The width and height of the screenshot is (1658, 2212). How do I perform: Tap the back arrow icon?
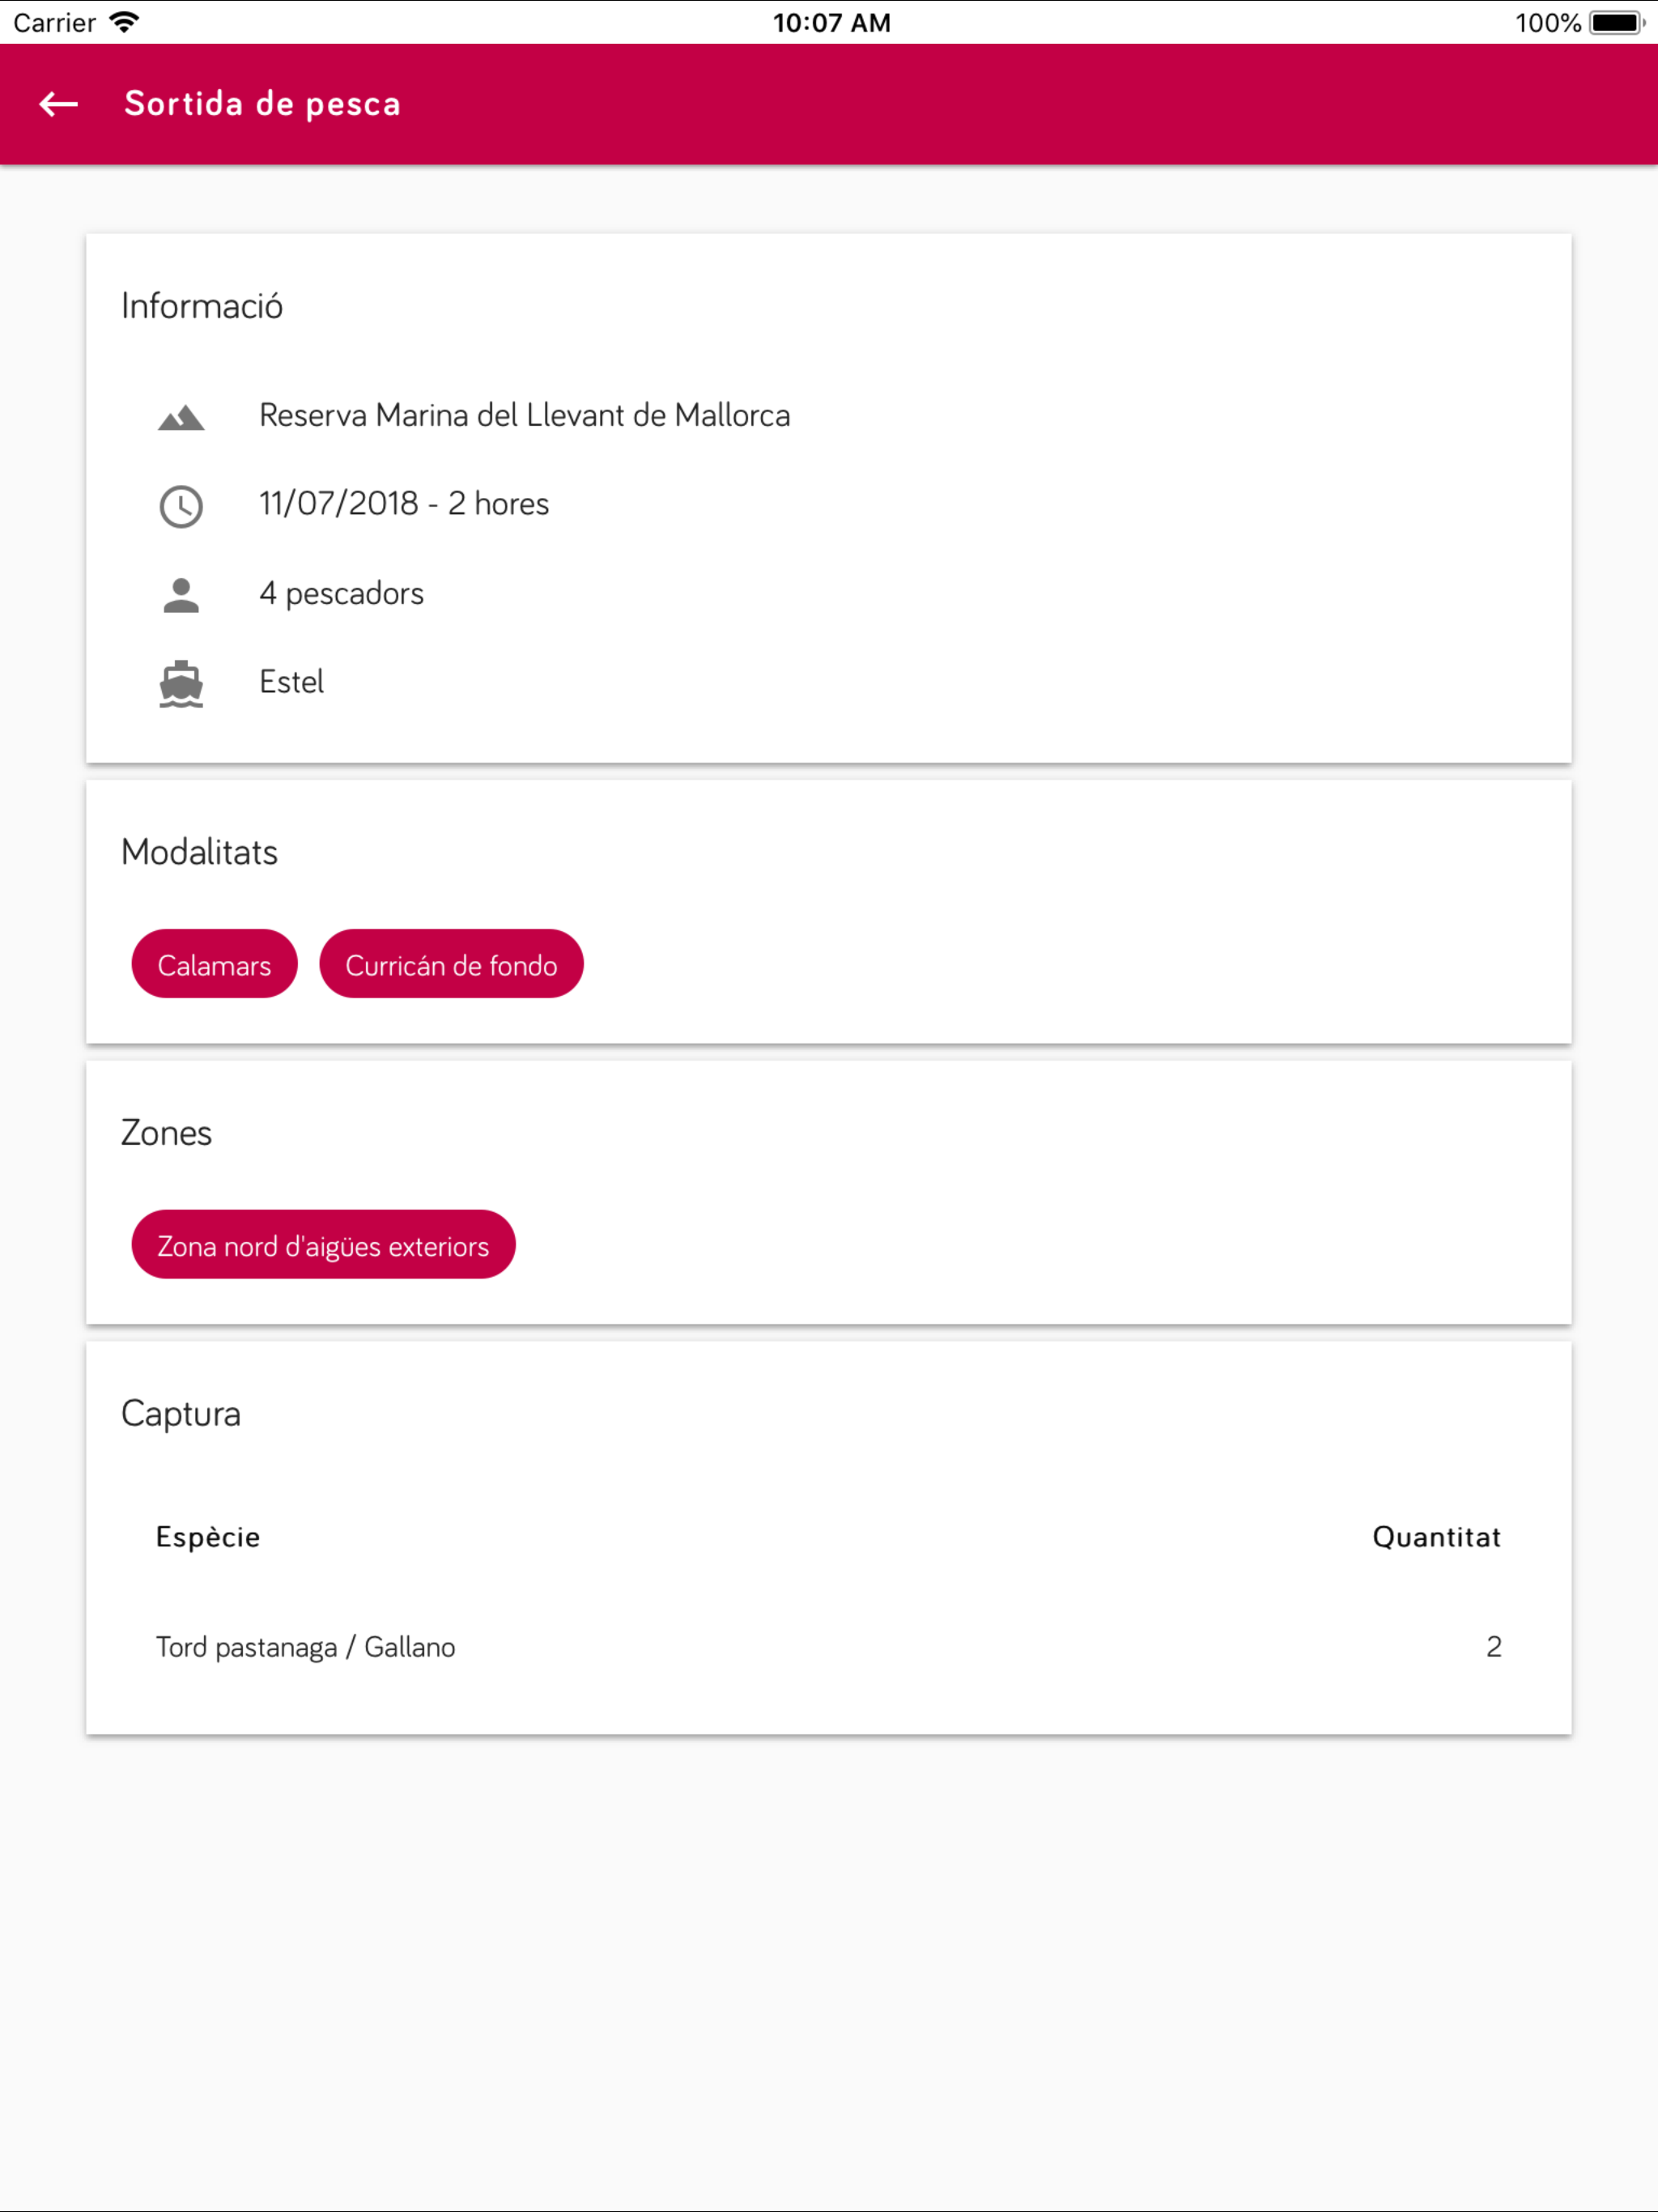58,104
